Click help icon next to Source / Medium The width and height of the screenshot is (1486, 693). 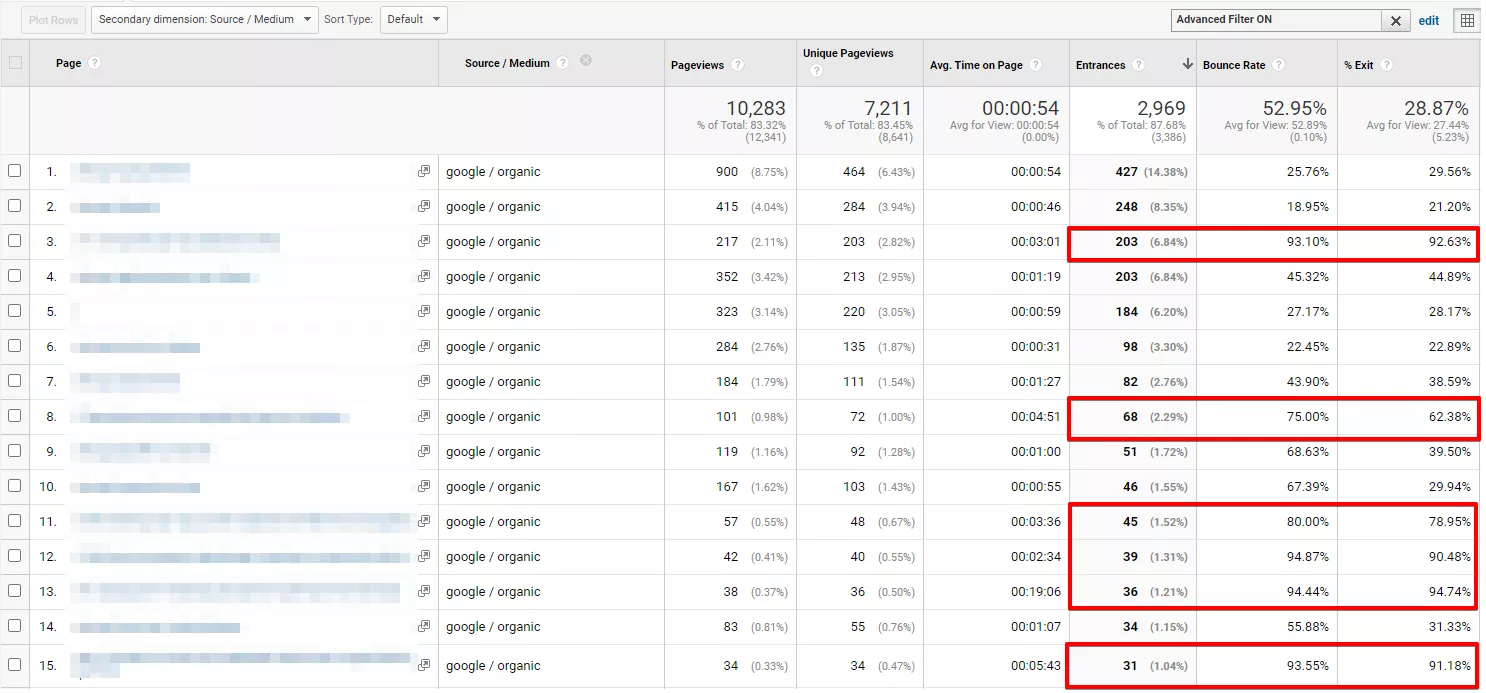pyautogui.click(x=563, y=62)
